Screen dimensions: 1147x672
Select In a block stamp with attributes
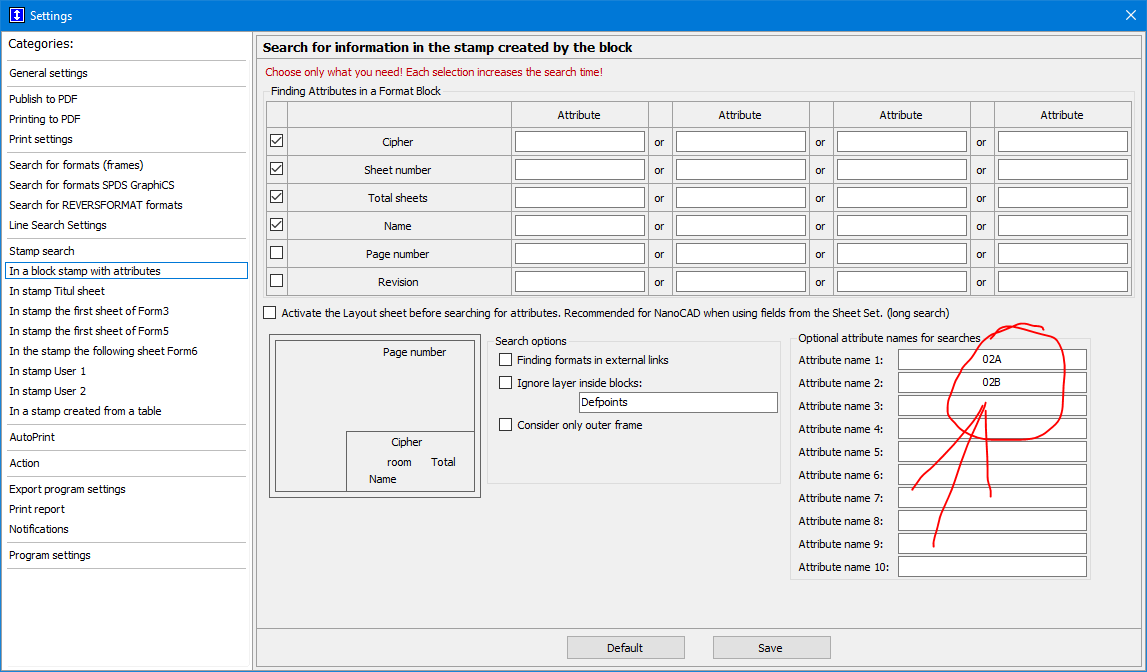(x=127, y=271)
